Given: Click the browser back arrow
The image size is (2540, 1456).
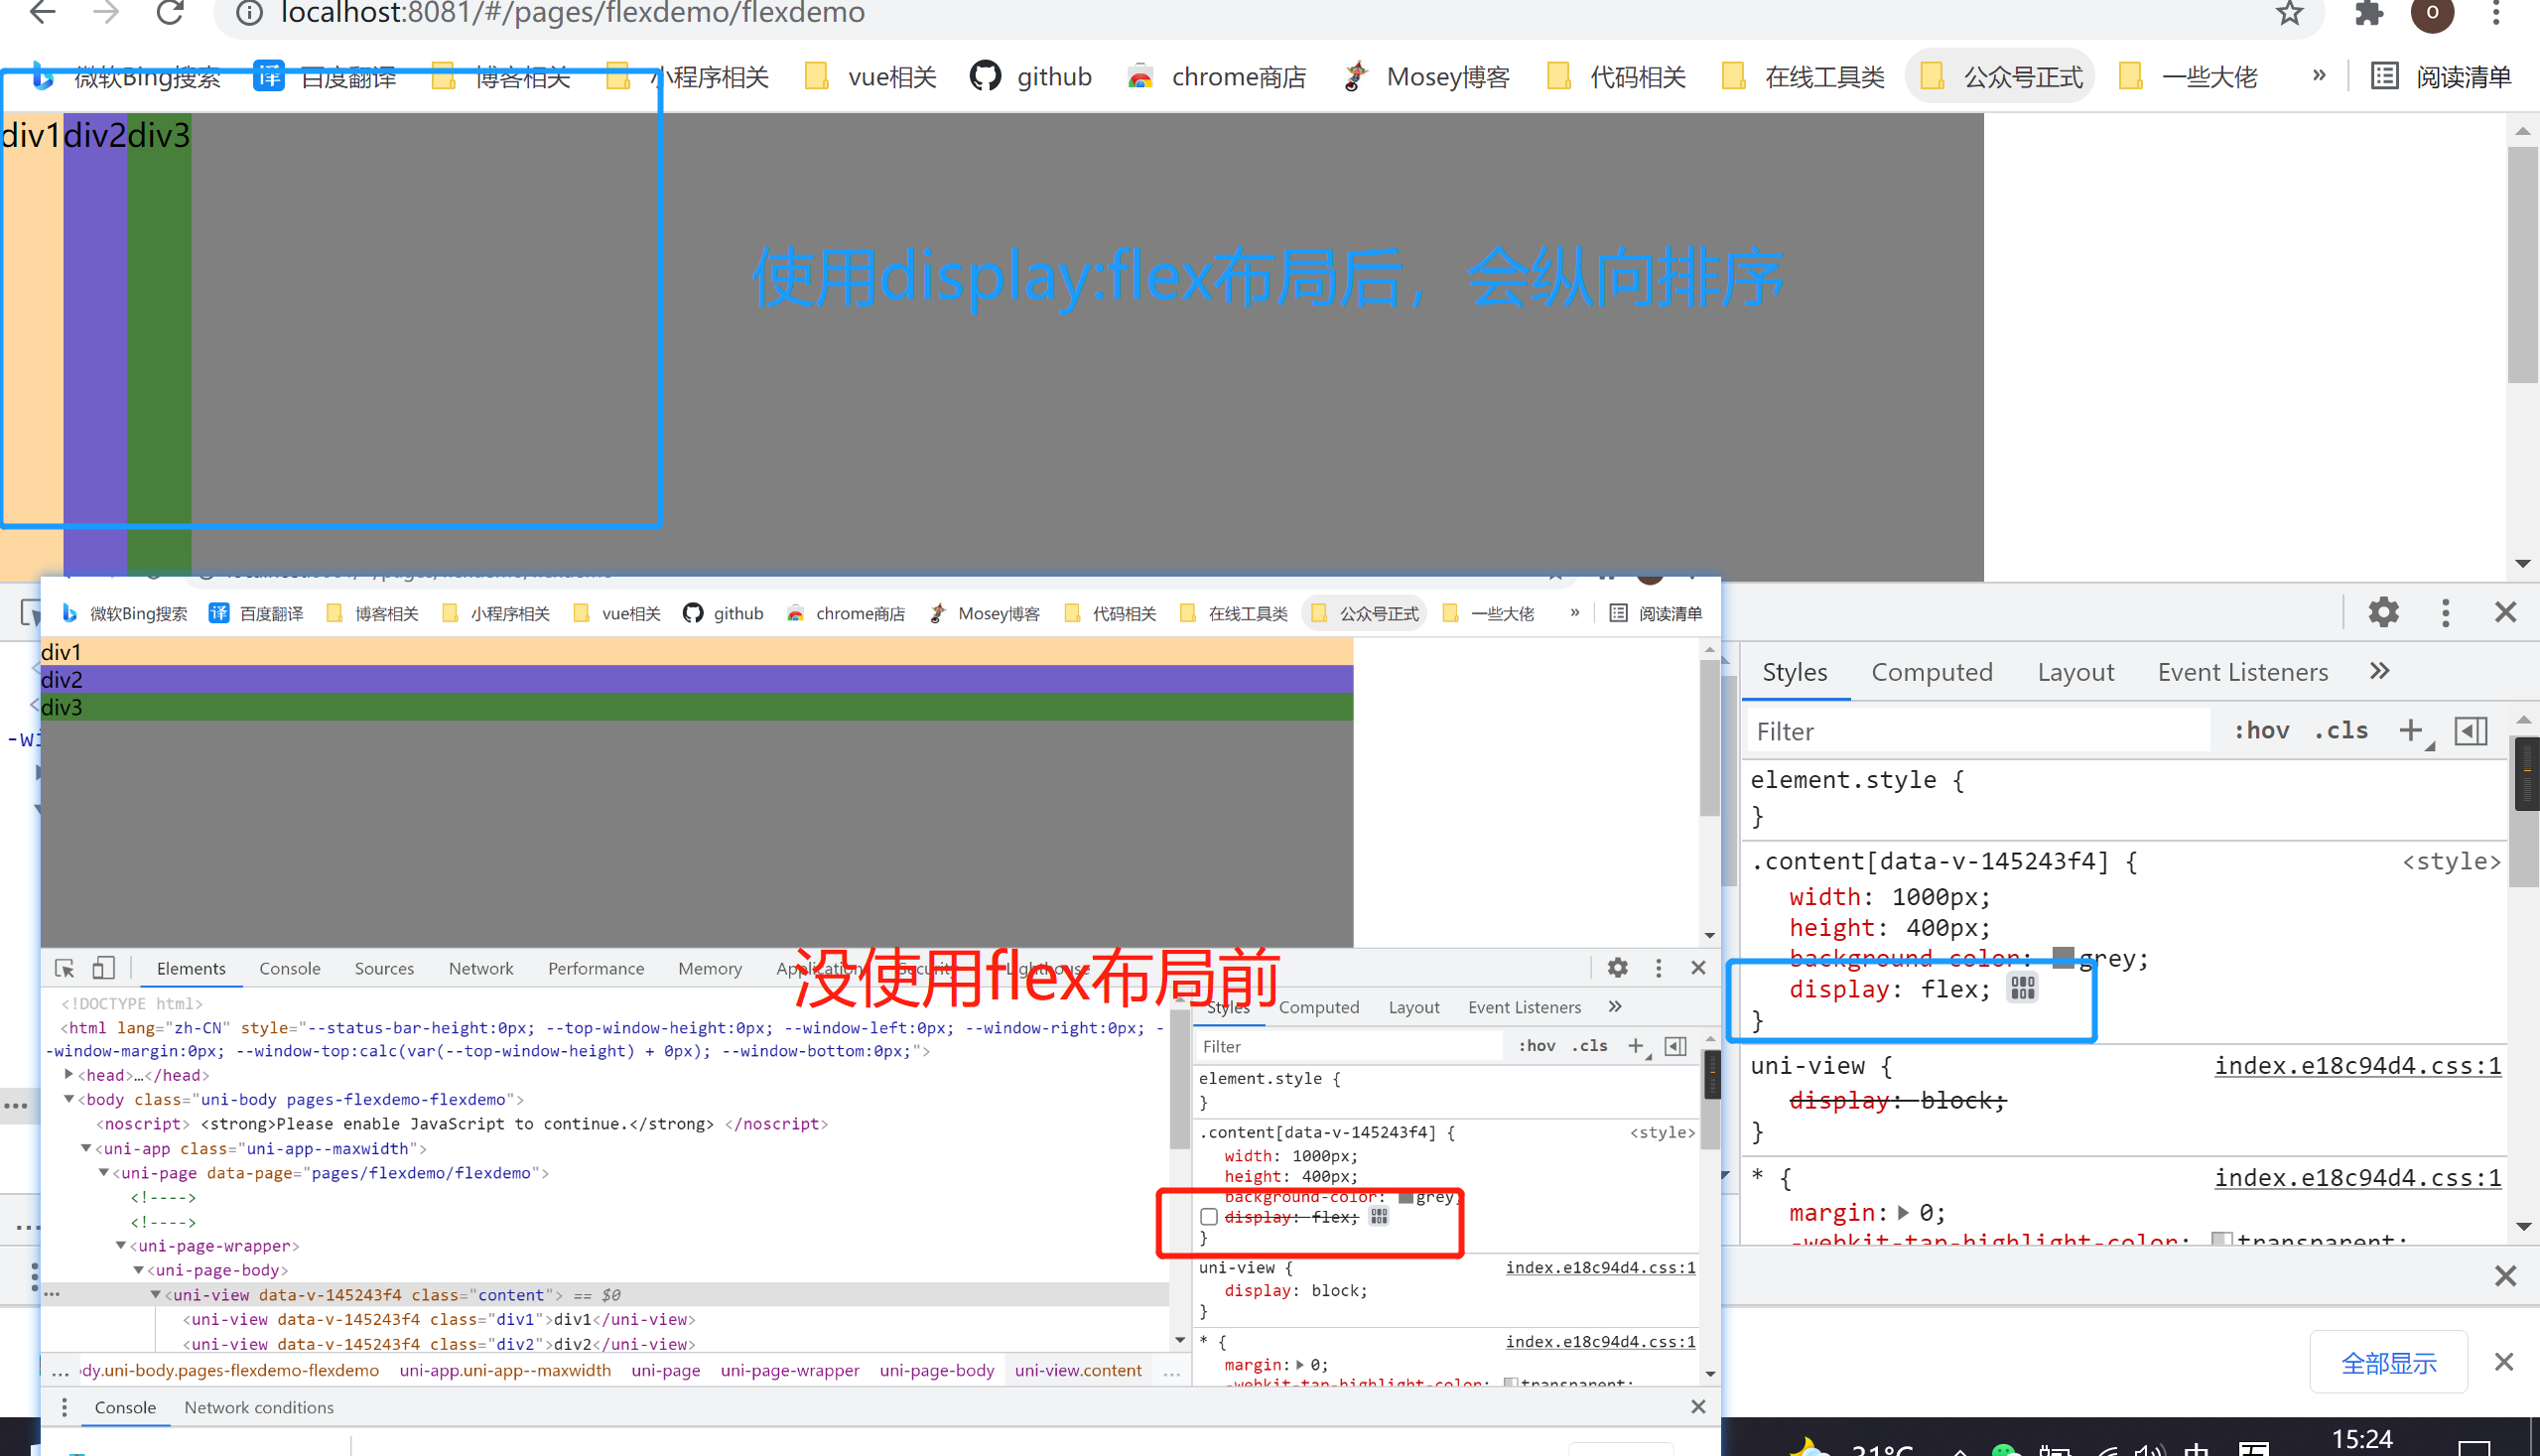Looking at the screenshot, I should click(x=43, y=13).
